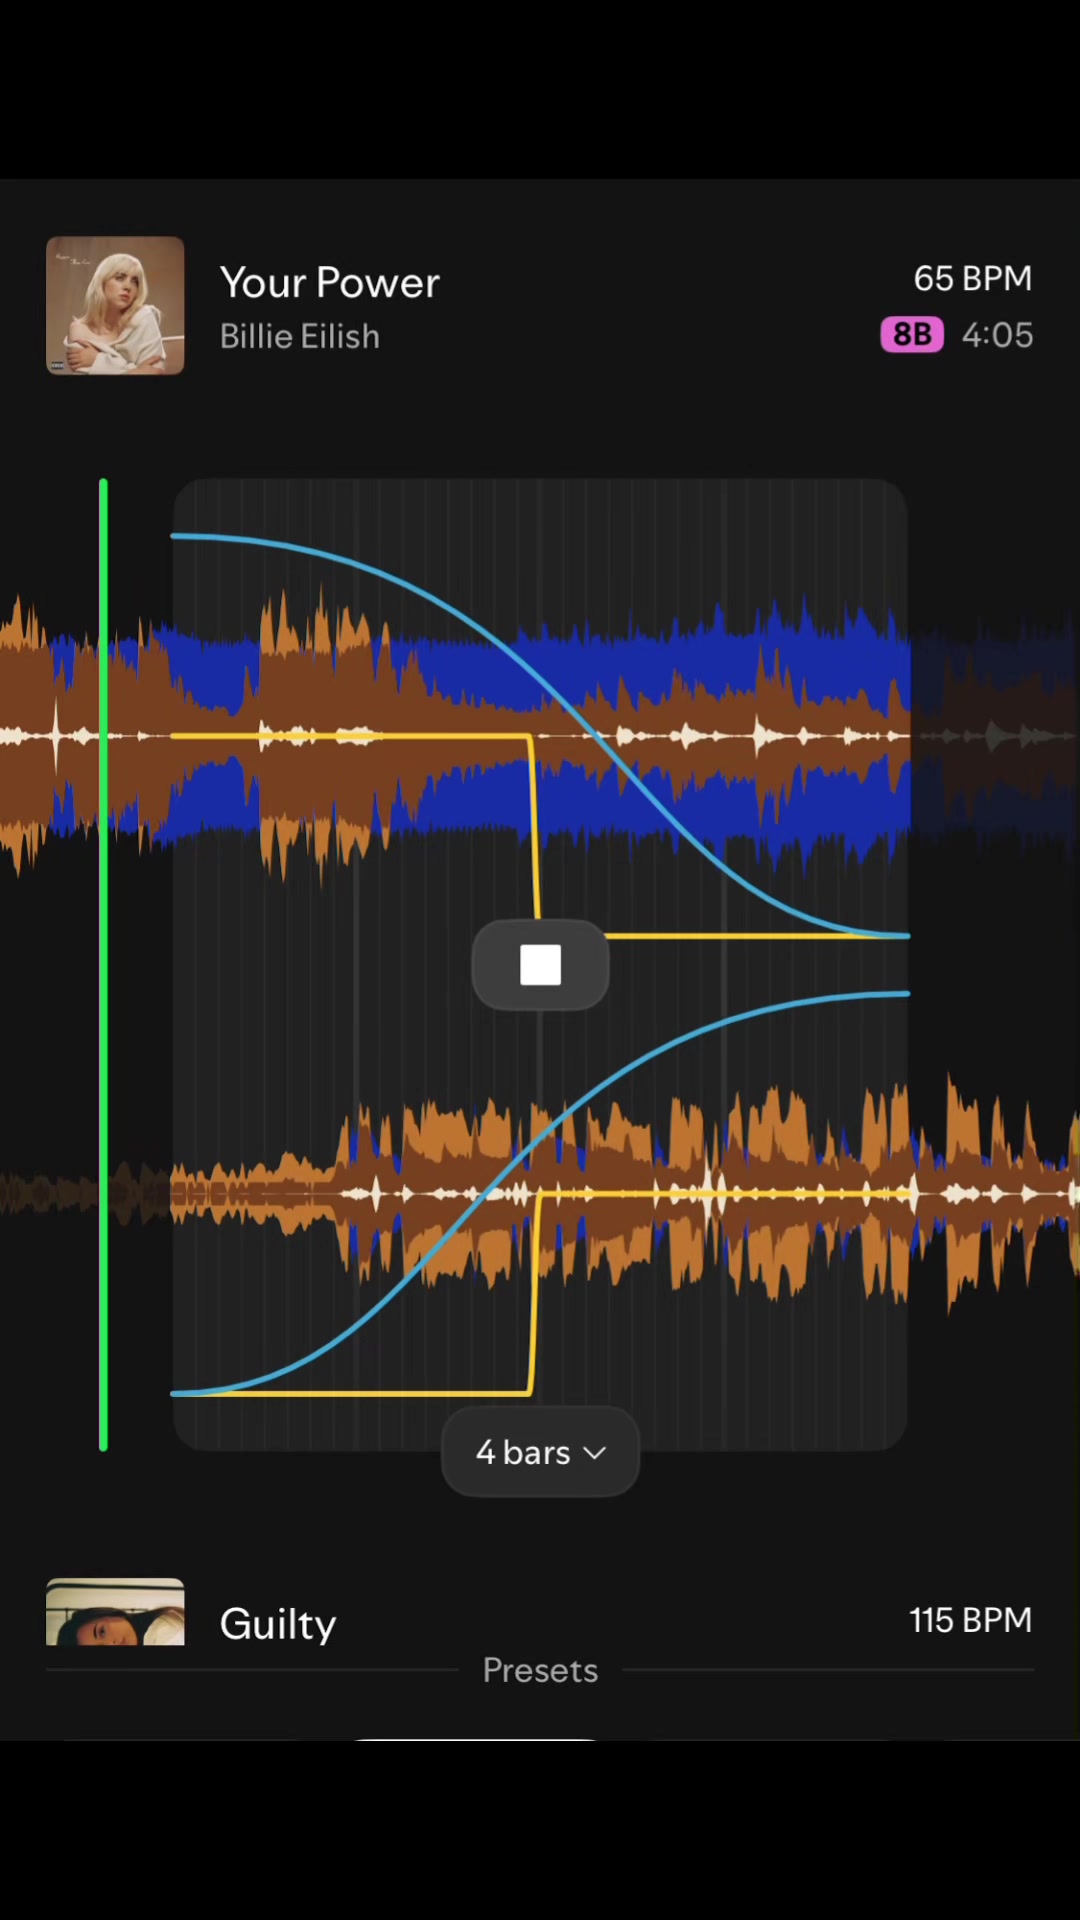Tap the Your Power waveform
Viewport: 1080px width, 1920px height.
(x=540, y=737)
